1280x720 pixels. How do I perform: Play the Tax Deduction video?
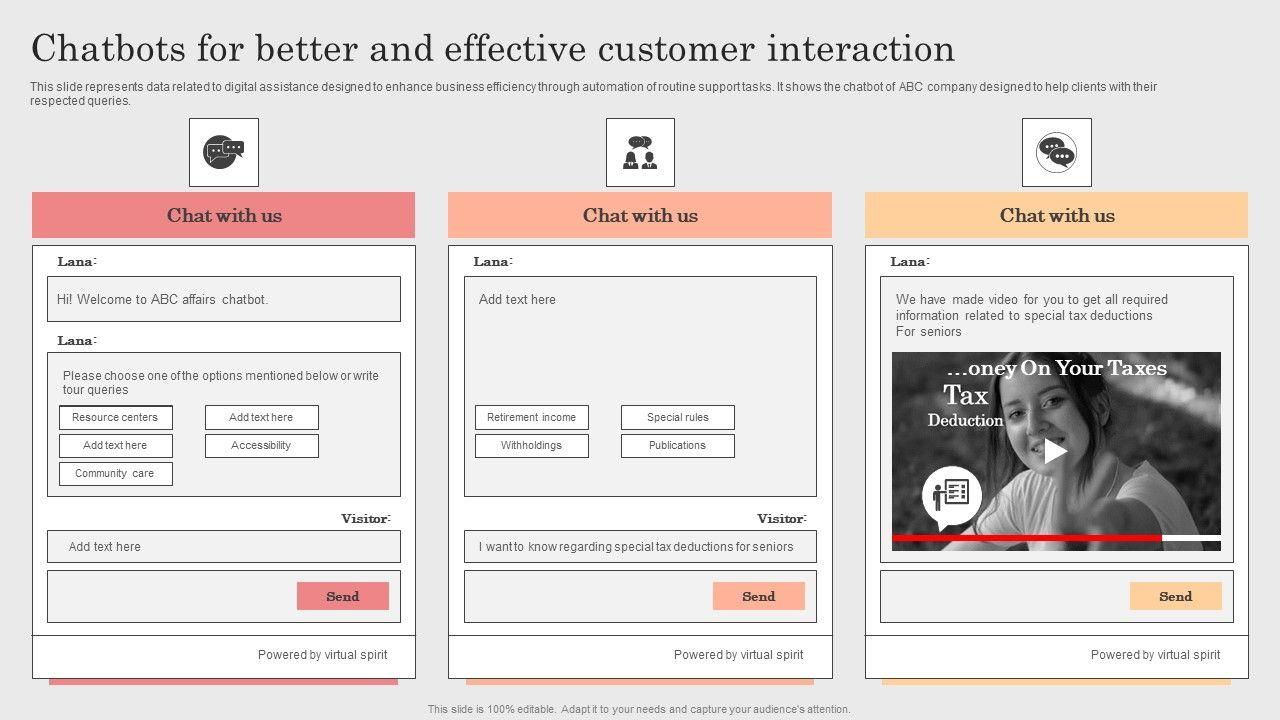(x=1056, y=451)
